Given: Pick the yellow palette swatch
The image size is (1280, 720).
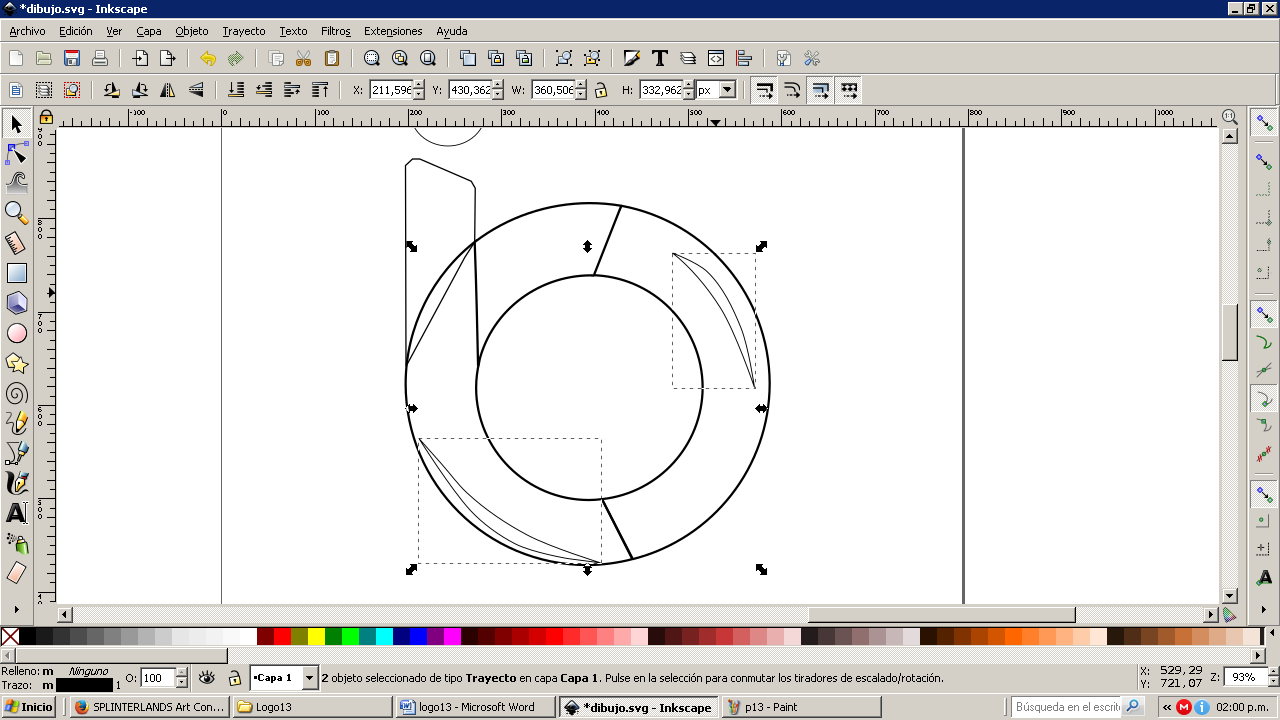Looking at the screenshot, I should pyautogui.click(x=316, y=636).
